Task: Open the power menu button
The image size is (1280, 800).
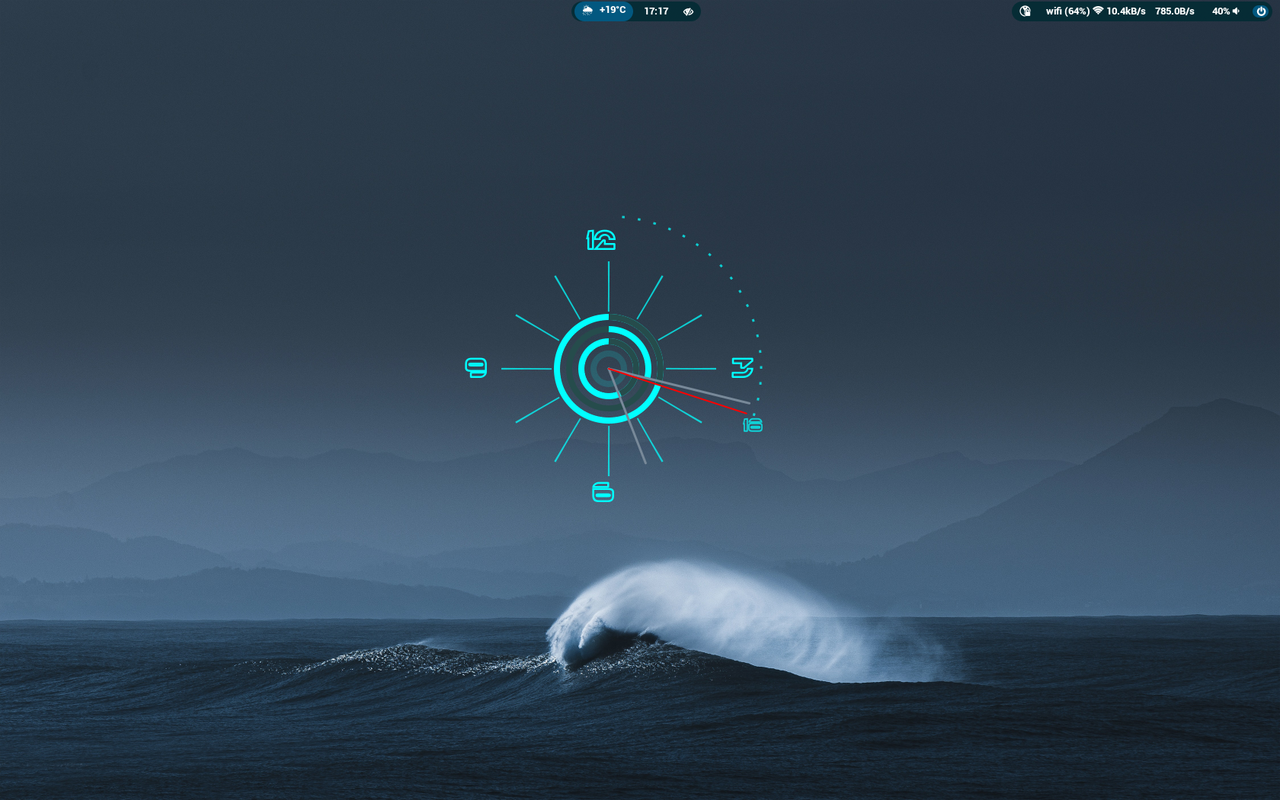Action: [1261, 11]
